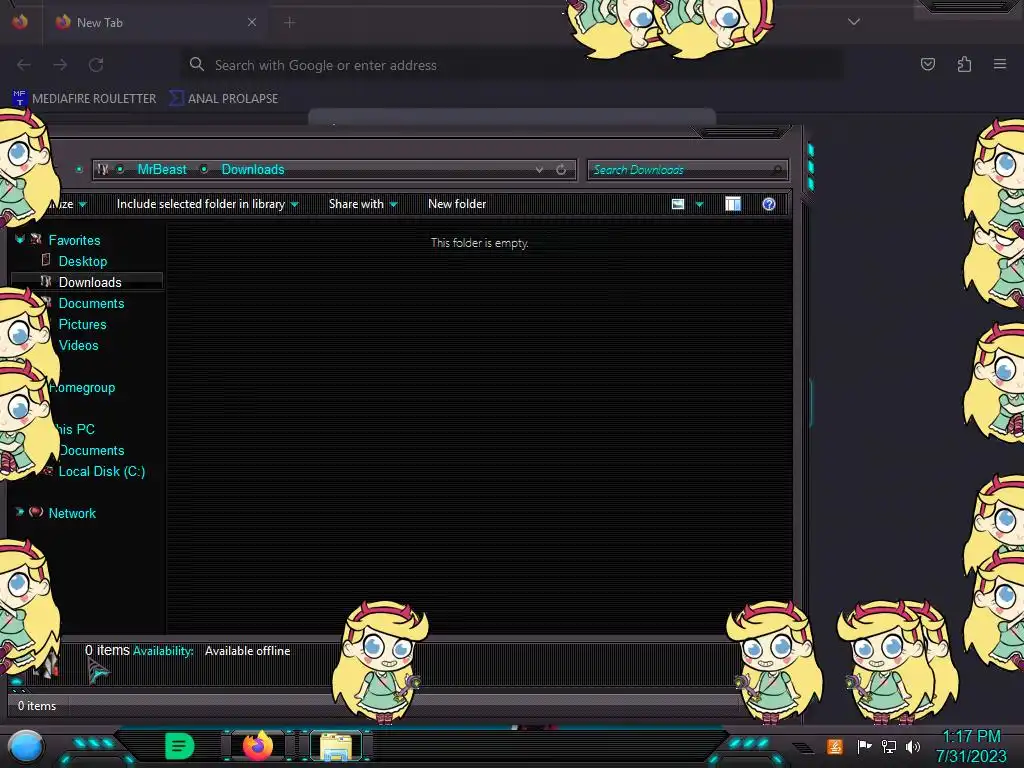
Task: Reload the page in Firefox
Action: [96, 65]
